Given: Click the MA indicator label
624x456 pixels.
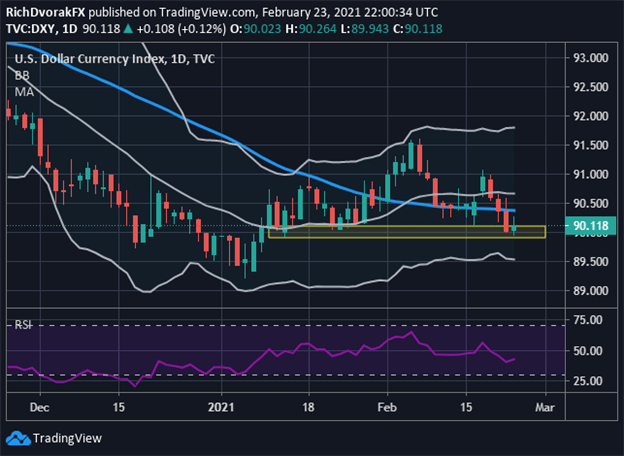Looking at the screenshot, I should [x=24, y=92].
